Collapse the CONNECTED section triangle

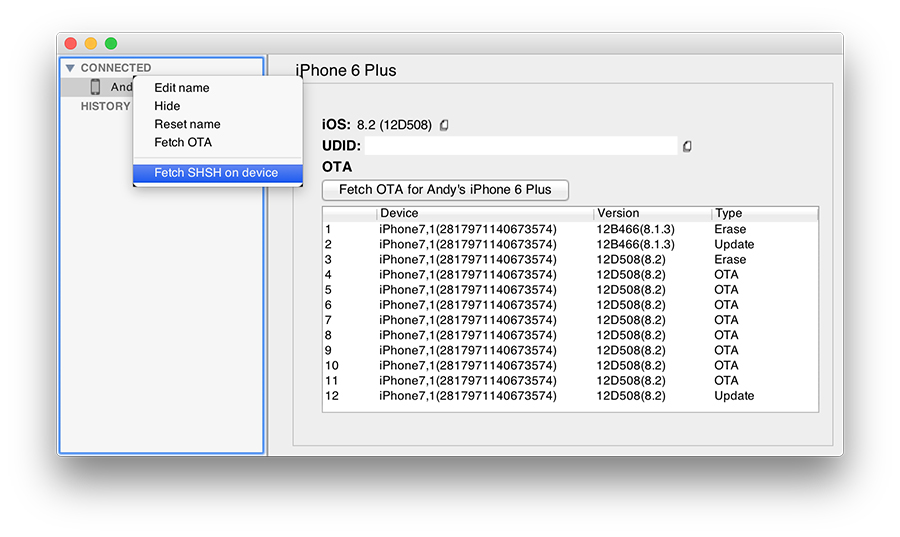(x=70, y=68)
